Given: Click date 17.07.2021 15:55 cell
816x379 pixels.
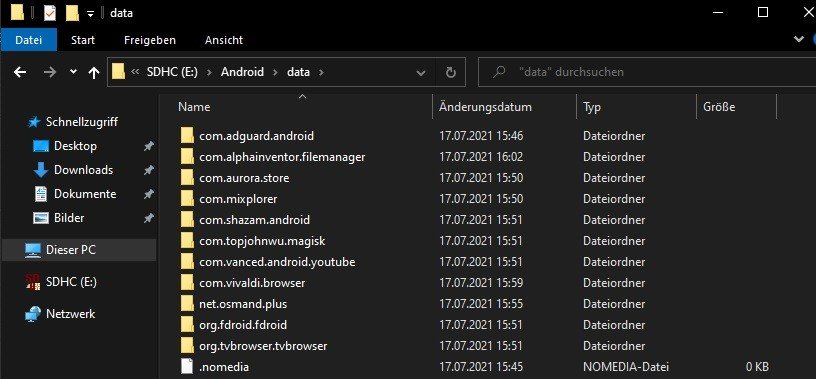Looking at the screenshot, I should (x=481, y=304).
